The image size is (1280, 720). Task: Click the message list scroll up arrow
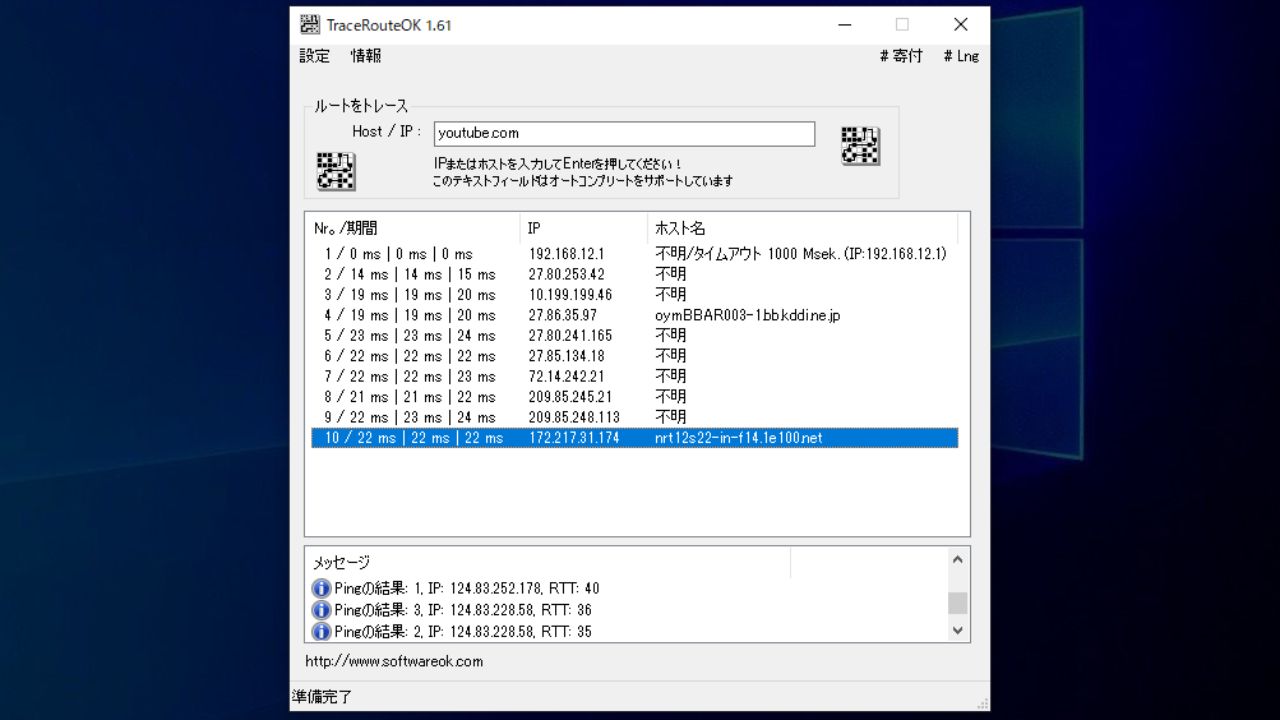click(x=958, y=560)
